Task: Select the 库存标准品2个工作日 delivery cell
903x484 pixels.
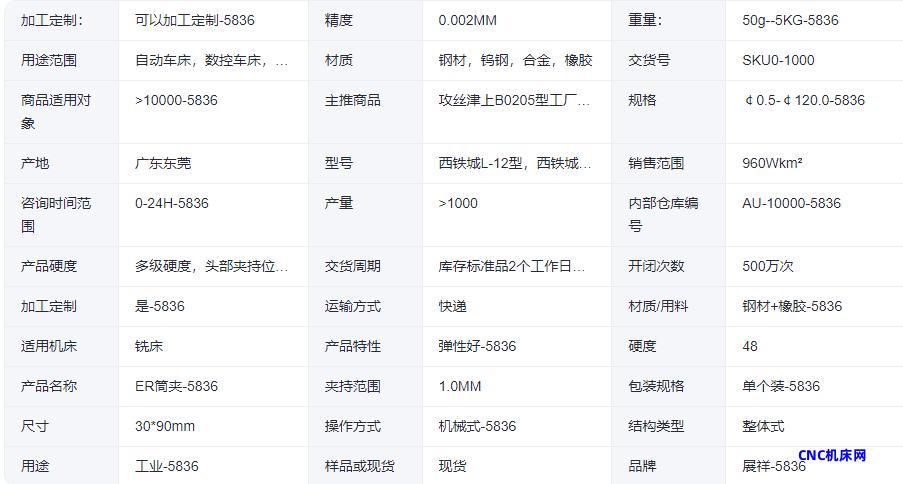Action: [x=514, y=266]
